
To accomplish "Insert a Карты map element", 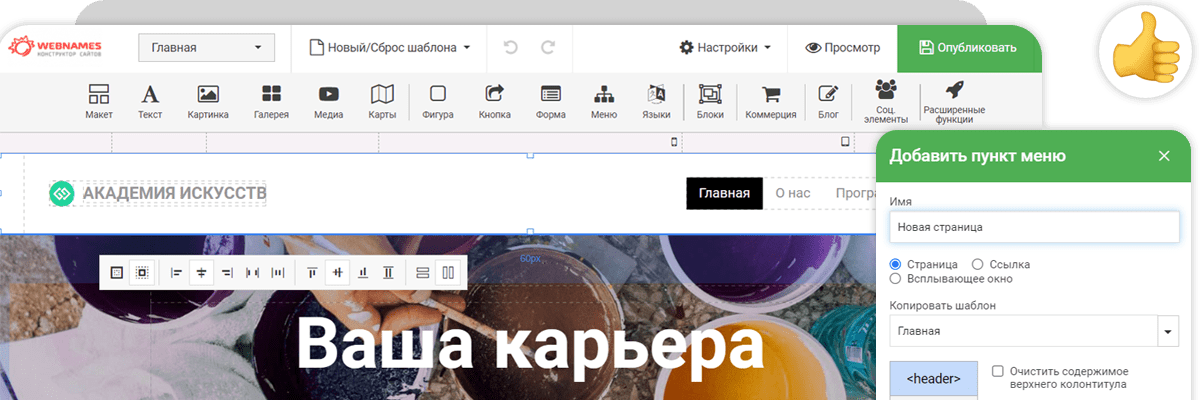I will (382, 102).
